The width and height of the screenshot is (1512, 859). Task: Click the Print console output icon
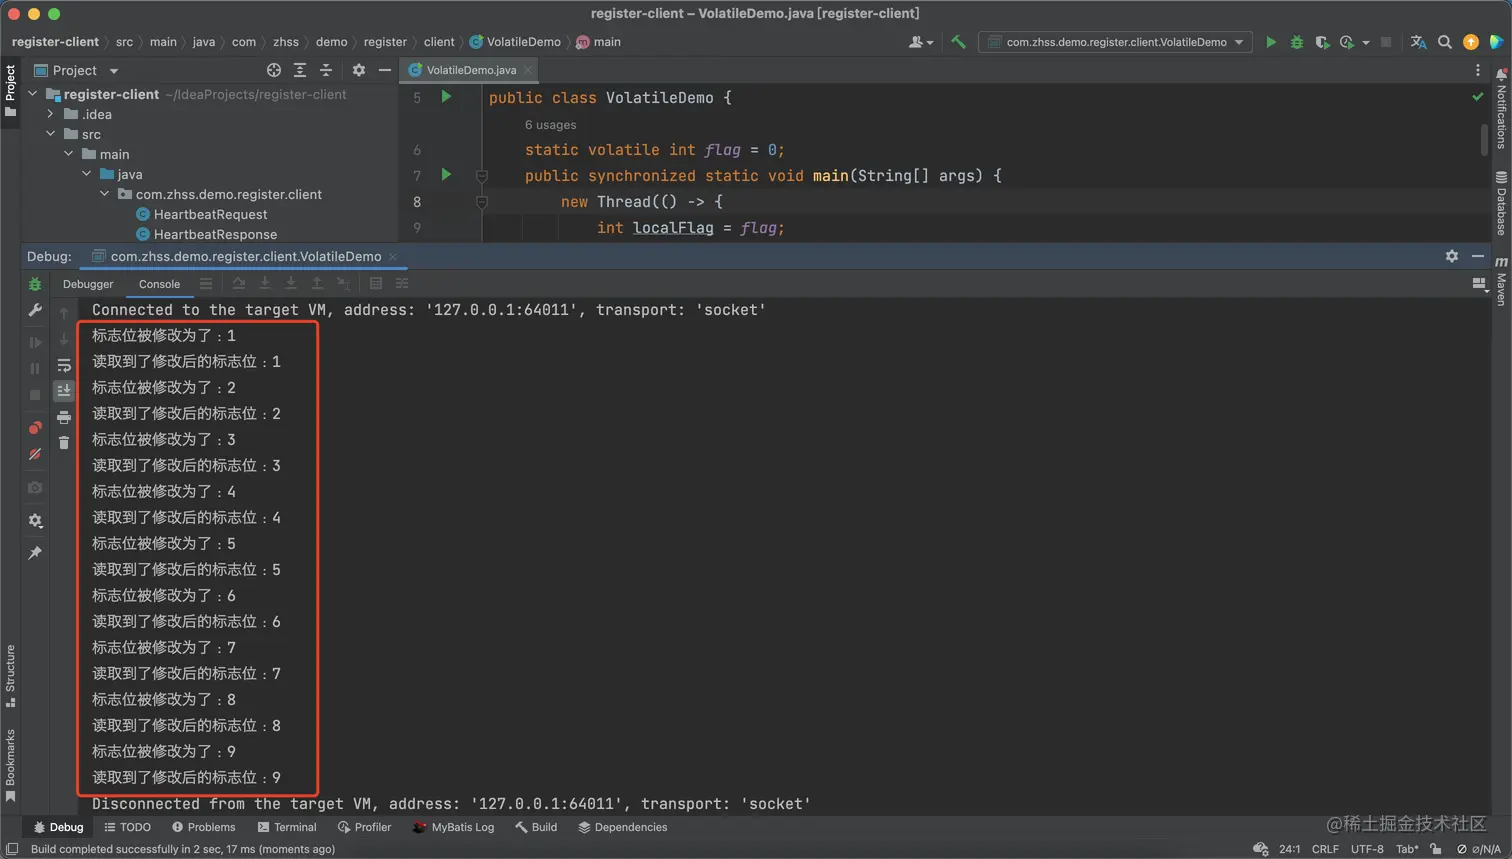(64, 417)
